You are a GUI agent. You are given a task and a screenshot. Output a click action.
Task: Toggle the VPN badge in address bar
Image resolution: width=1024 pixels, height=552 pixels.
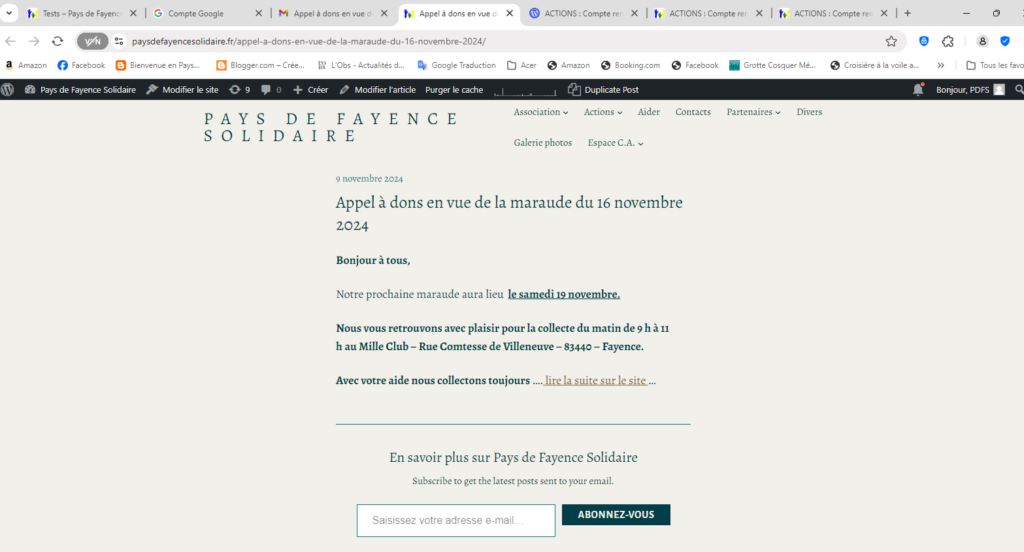tap(92, 41)
